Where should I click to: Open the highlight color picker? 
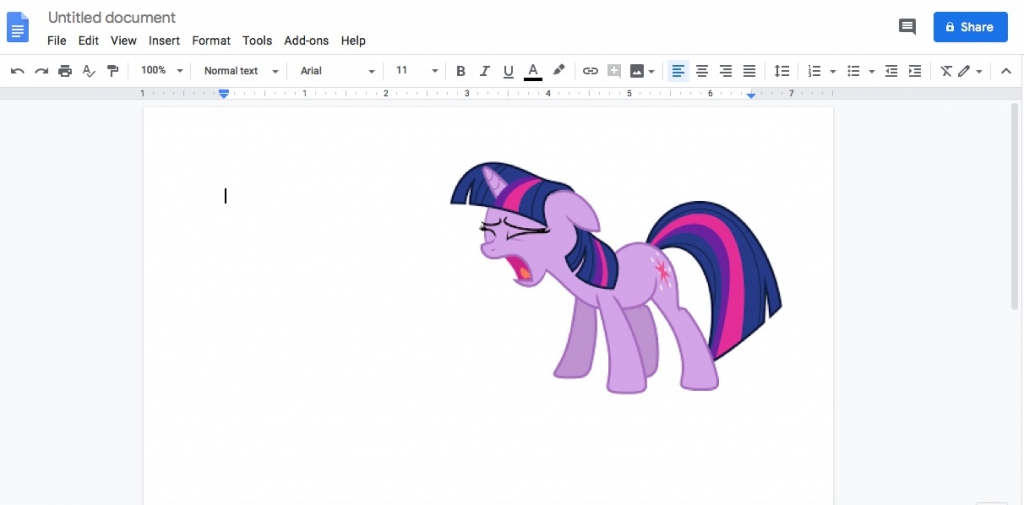coord(558,71)
